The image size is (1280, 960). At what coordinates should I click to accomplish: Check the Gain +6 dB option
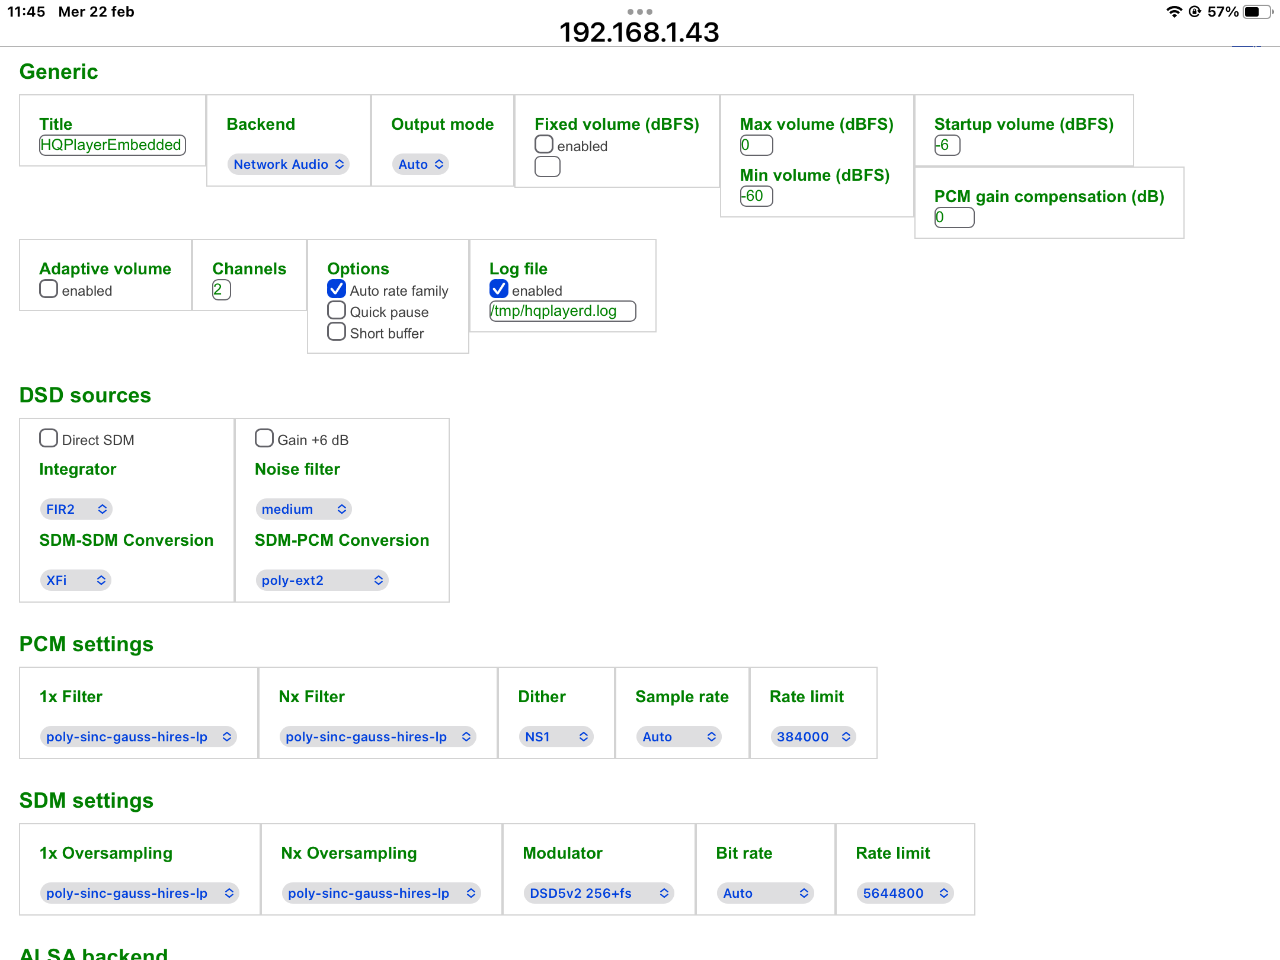click(x=264, y=438)
